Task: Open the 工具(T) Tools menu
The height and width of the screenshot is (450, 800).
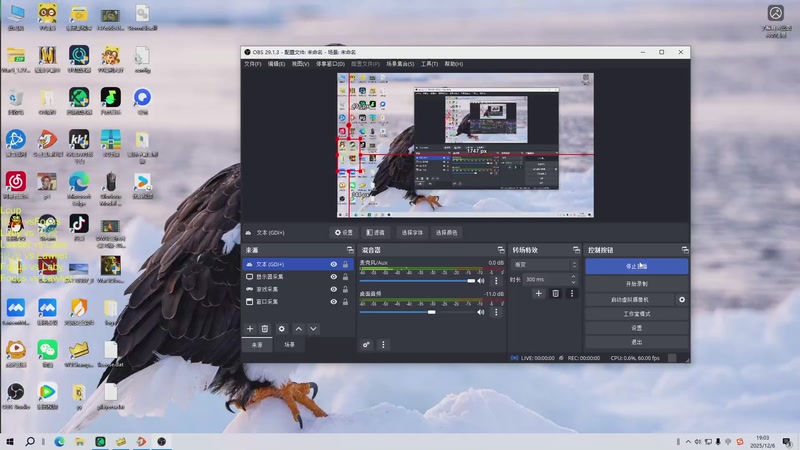Action: (x=429, y=64)
